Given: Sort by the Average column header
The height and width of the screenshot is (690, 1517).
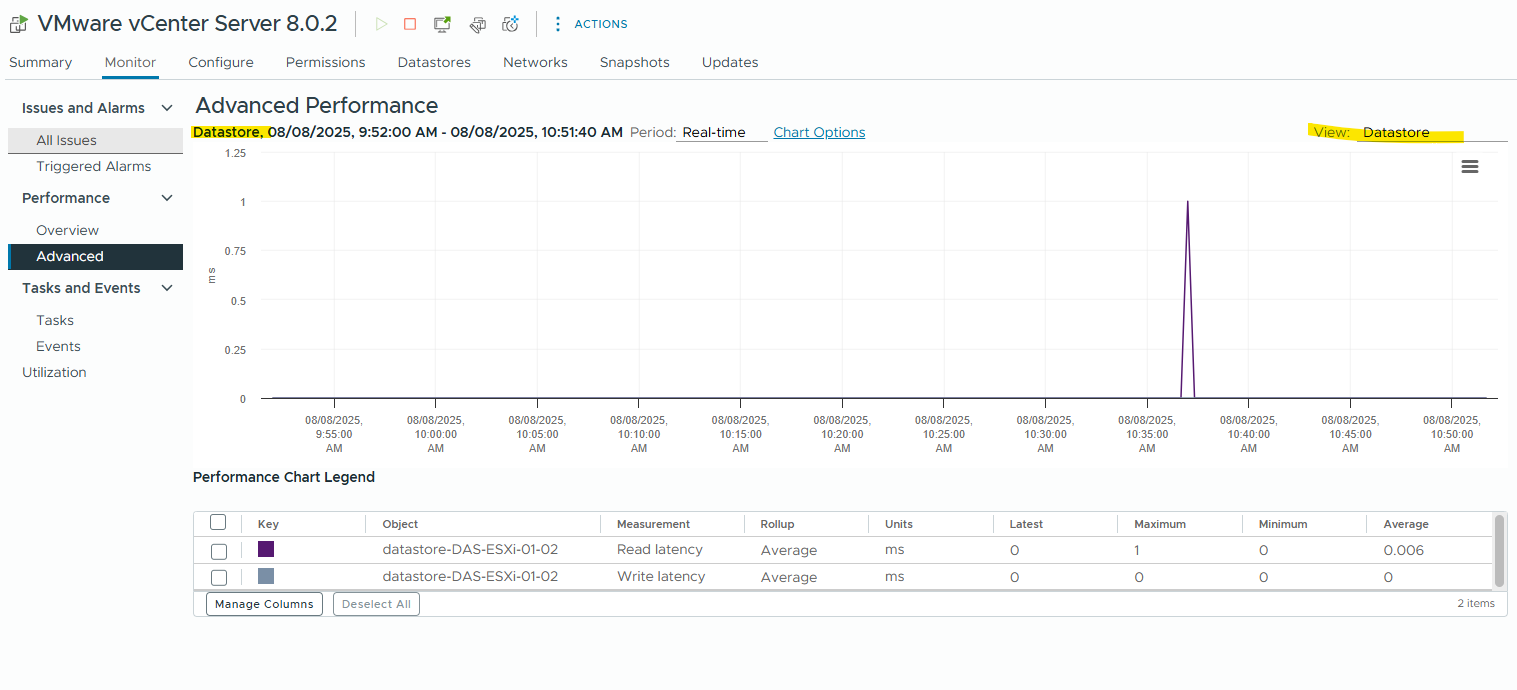Looking at the screenshot, I should 1406,524.
